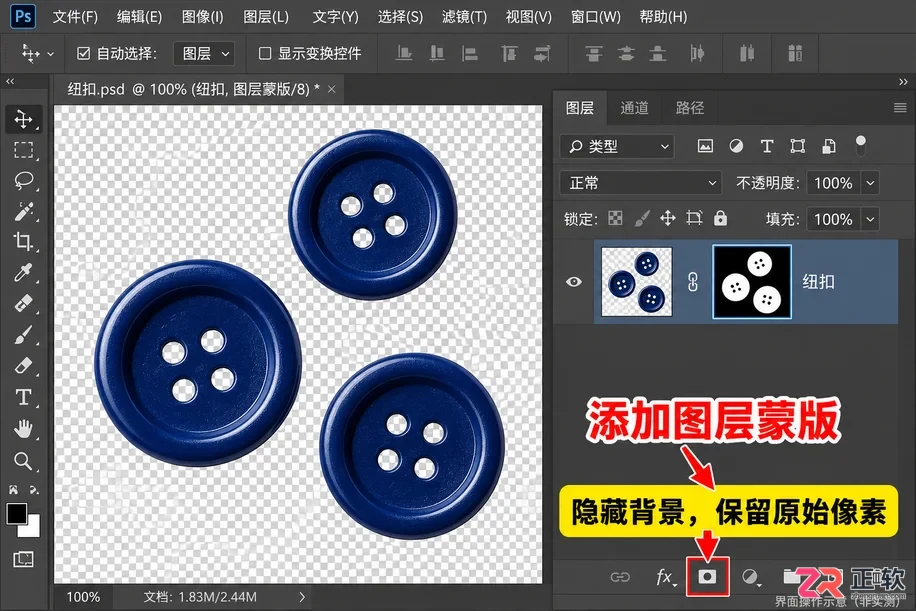916x611 pixels.
Task: Toggle layer filtering on/off switch
Action: 861,145
